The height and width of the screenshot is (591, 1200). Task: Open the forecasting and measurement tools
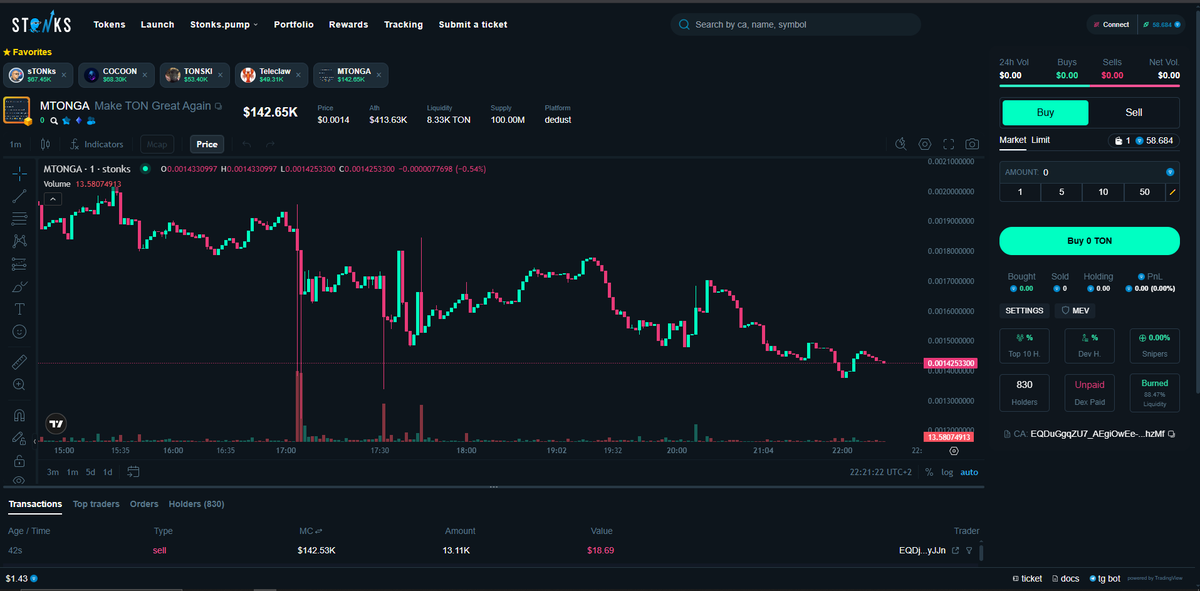(19, 264)
